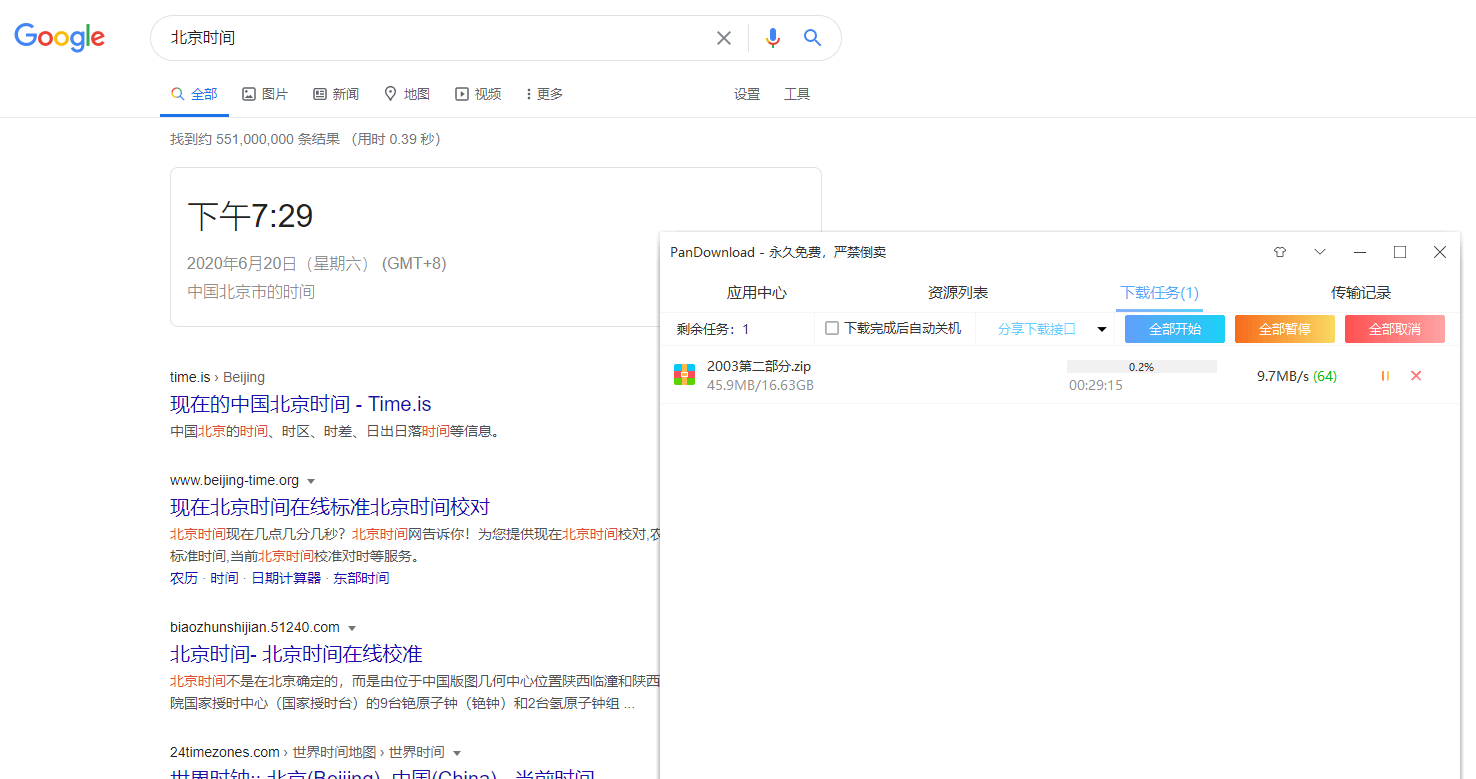Switch to 传输记录 tab
The image size is (1476, 779).
pyautogui.click(x=1360, y=293)
